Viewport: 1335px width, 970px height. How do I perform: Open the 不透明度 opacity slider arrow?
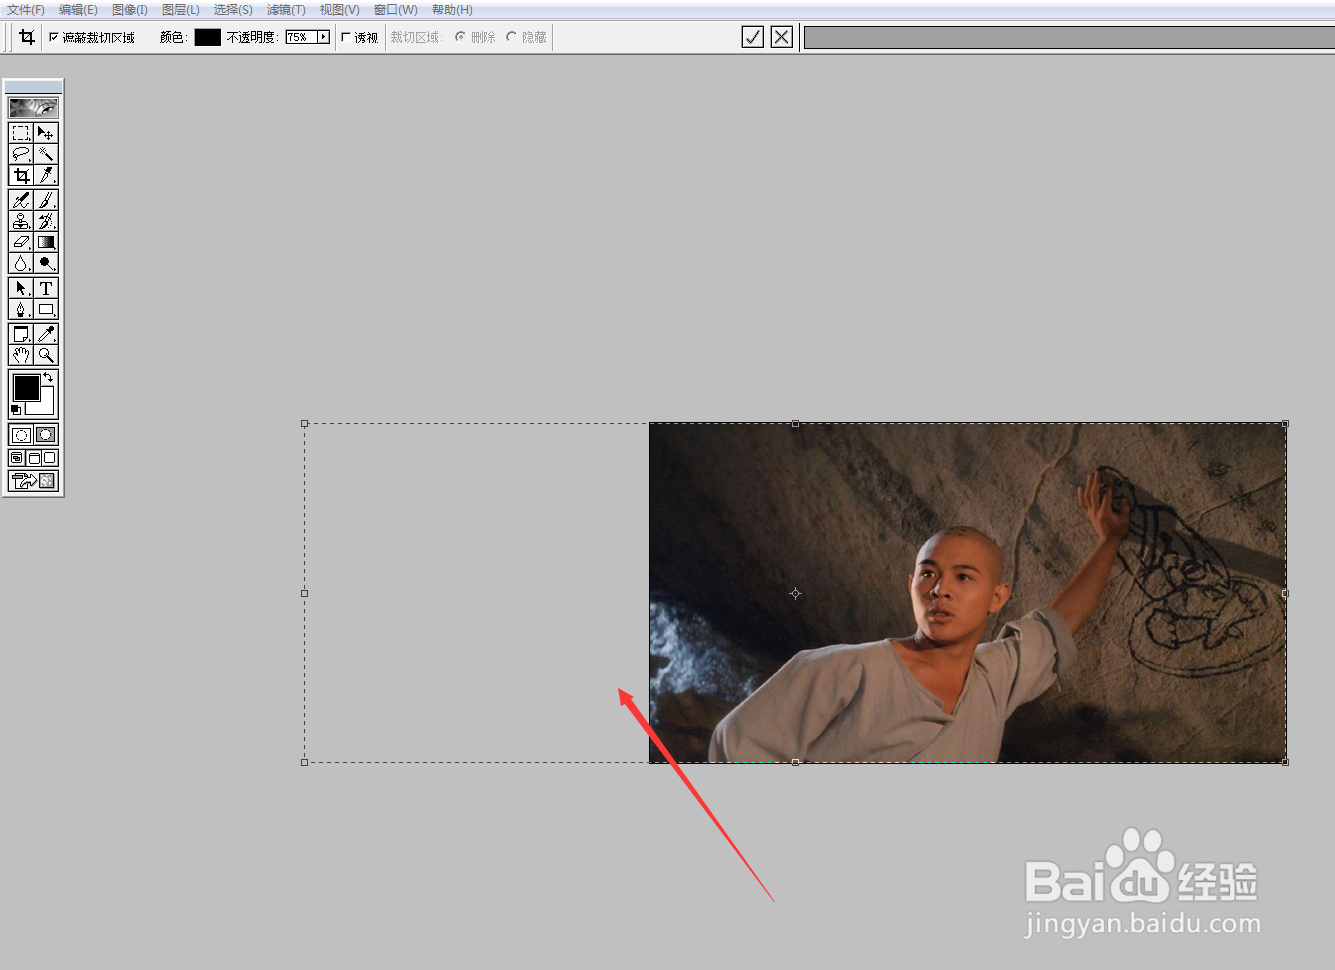tap(323, 37)
